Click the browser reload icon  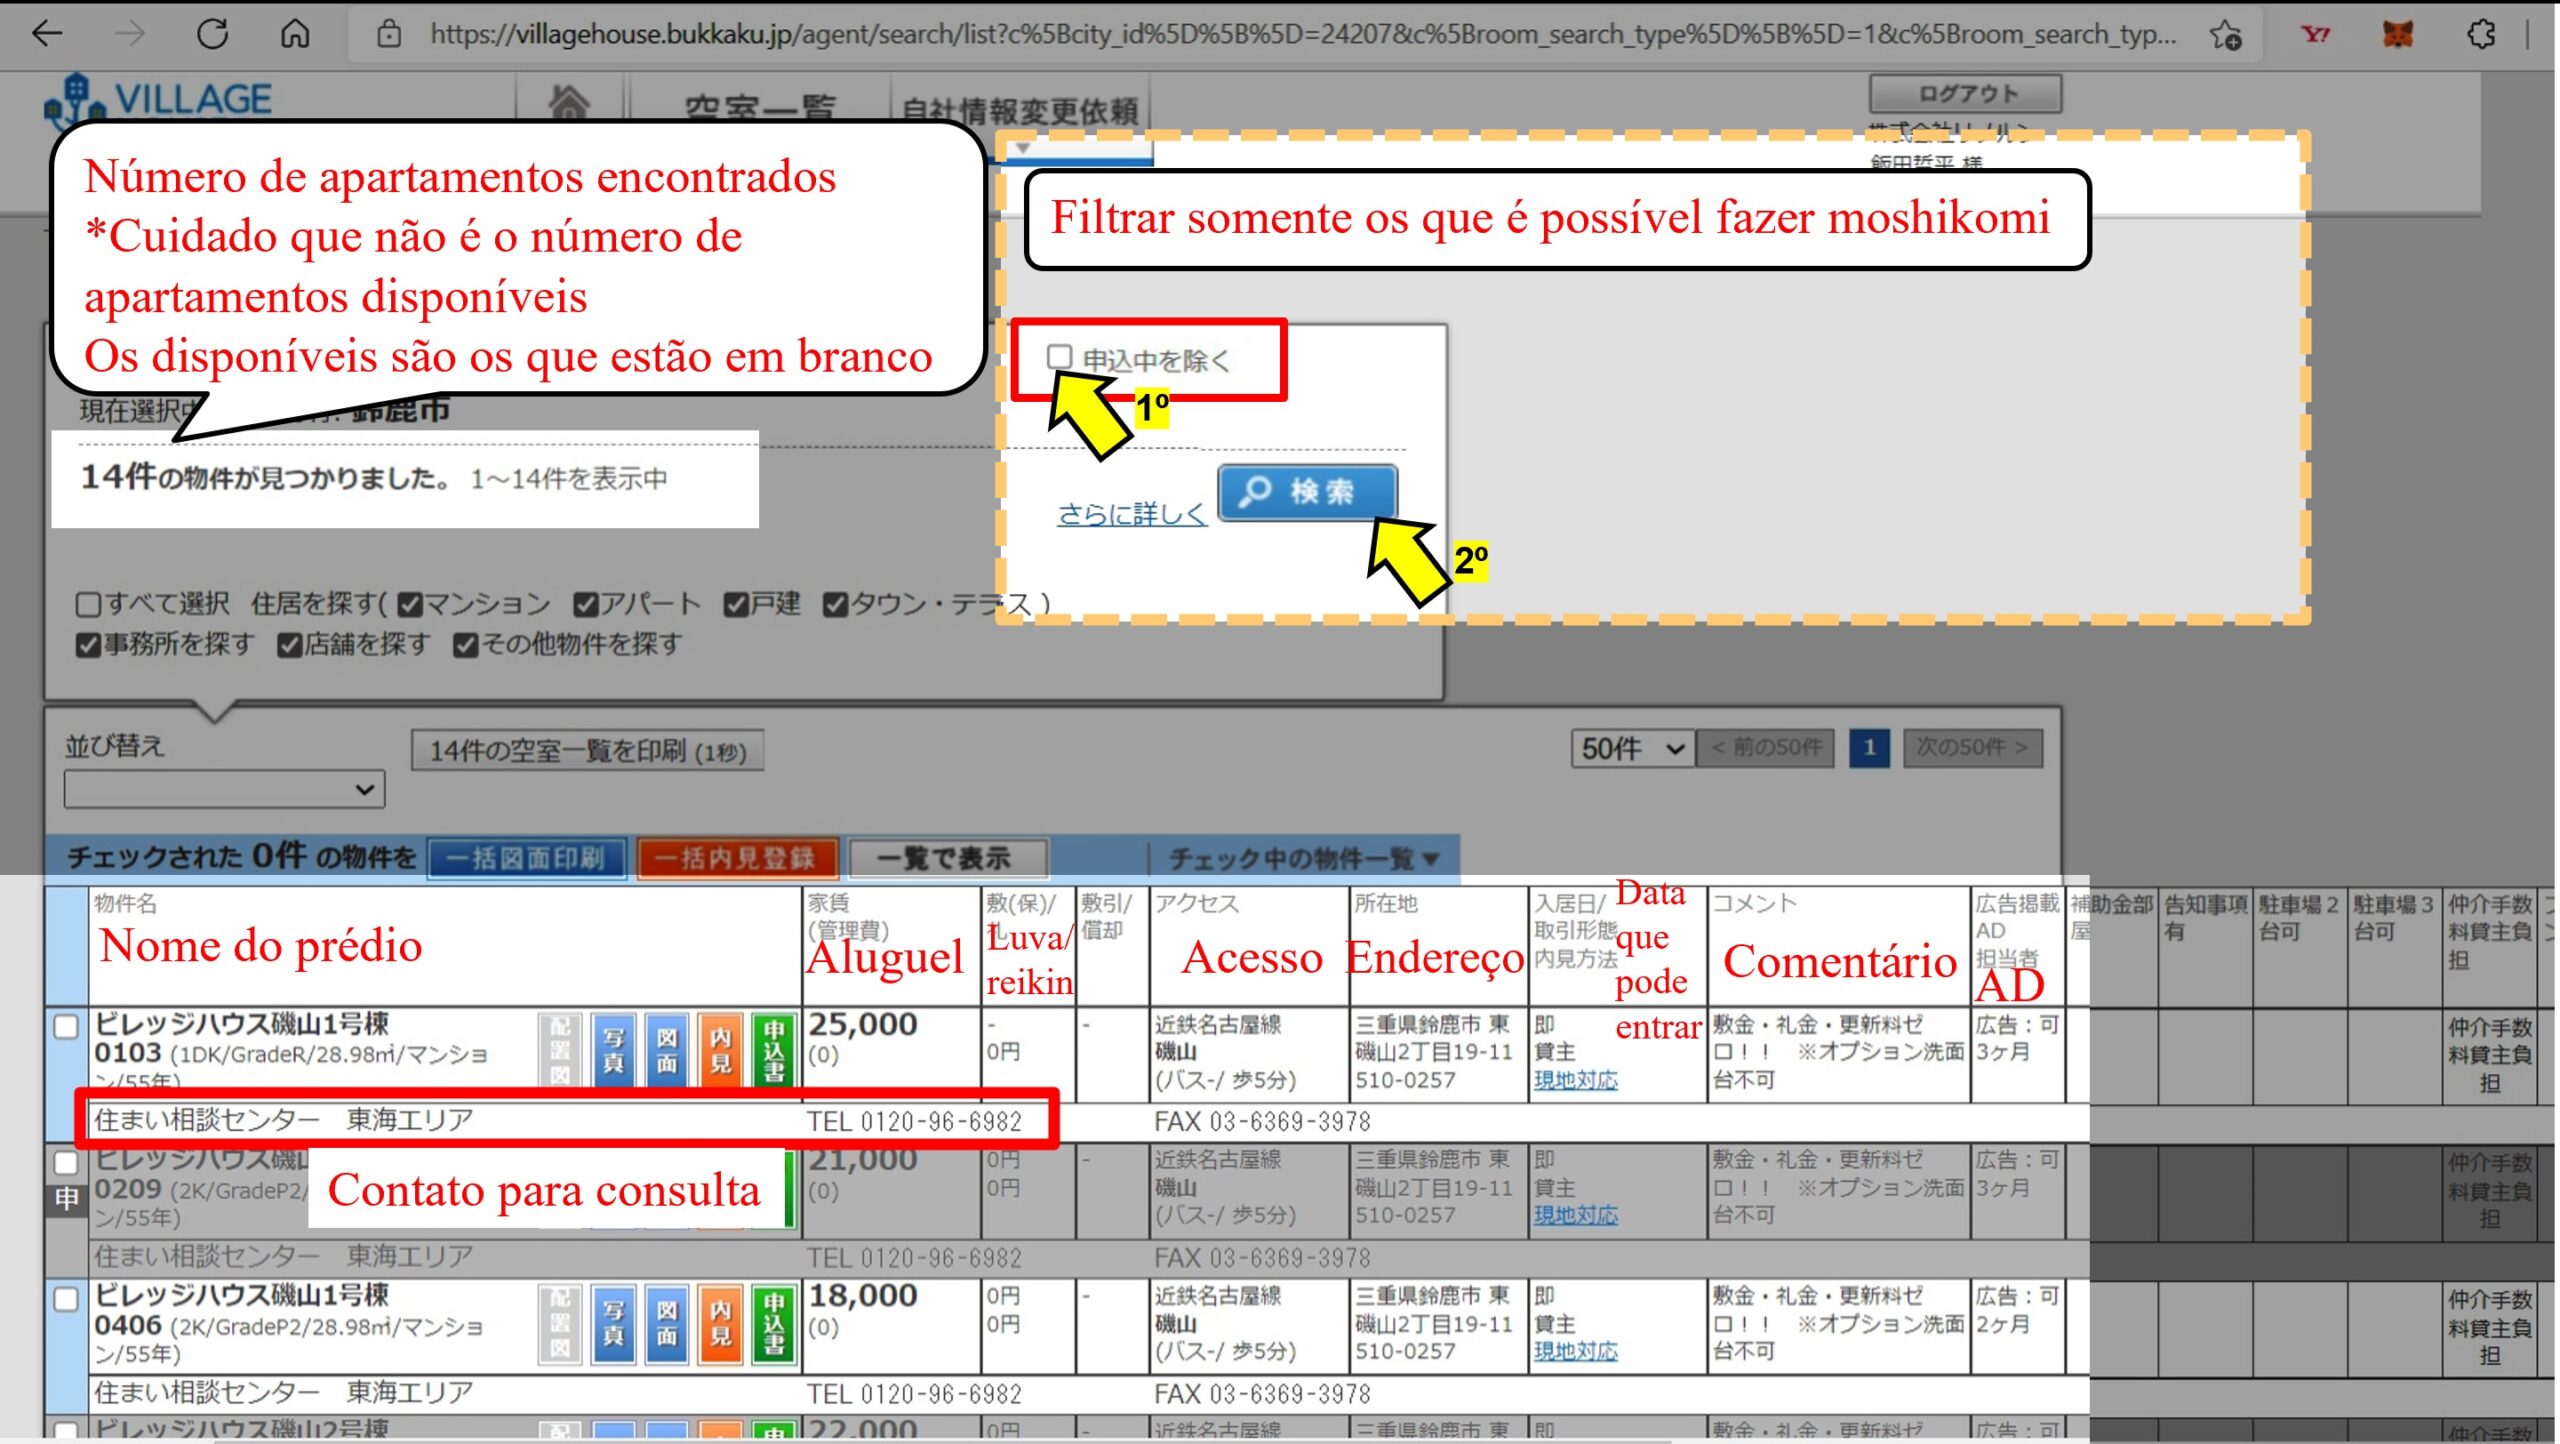[x=212, y=34]
